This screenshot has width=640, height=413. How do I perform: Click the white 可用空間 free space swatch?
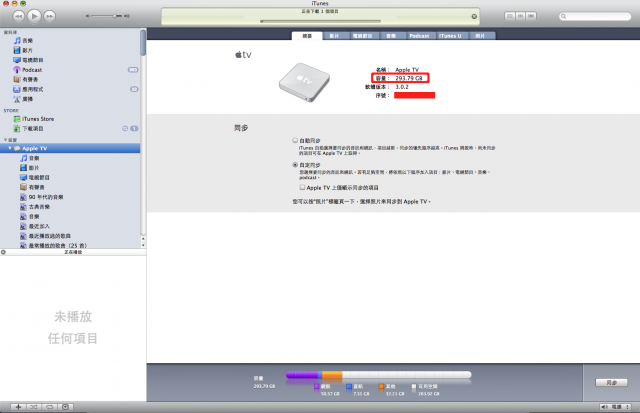point(413,386)
